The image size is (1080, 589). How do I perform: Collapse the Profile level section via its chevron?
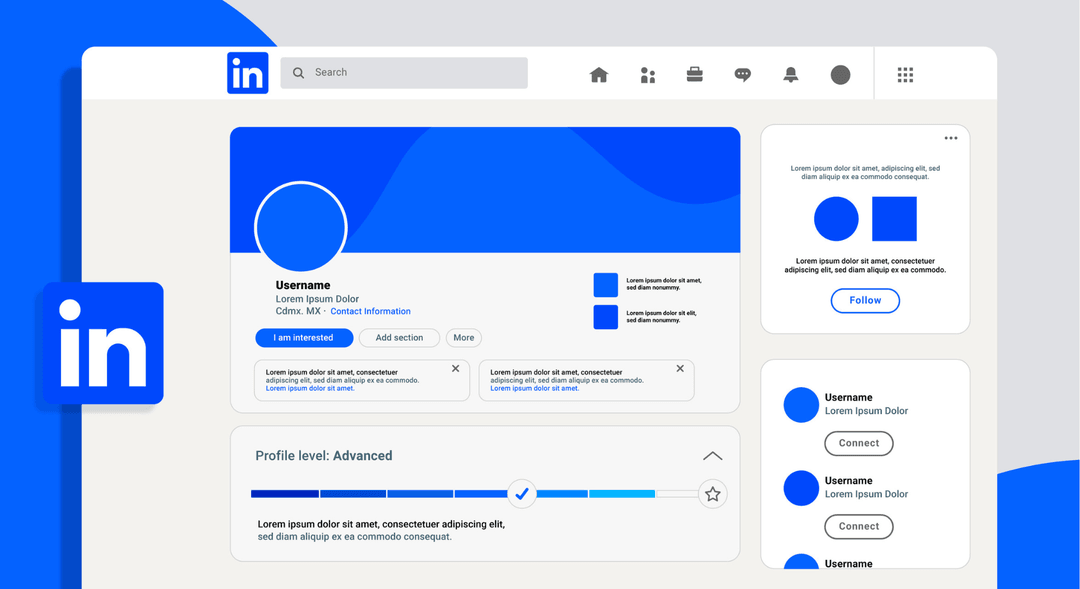coord(712,455)
